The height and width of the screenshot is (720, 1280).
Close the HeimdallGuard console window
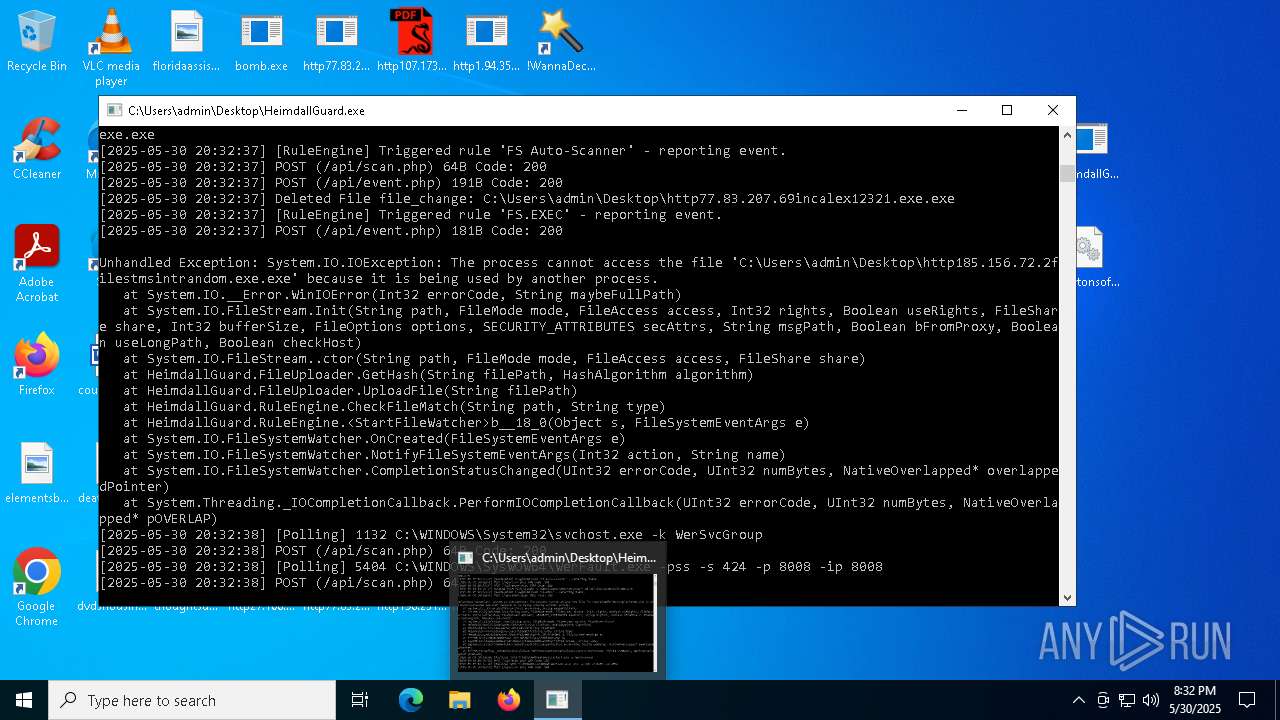click(1053, 110)
